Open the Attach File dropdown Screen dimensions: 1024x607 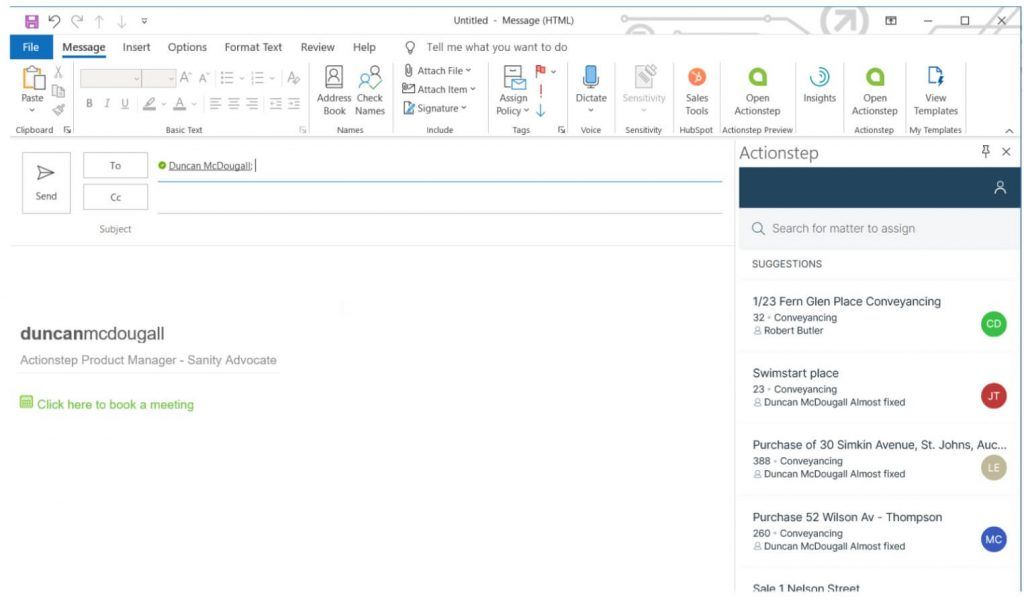[437, 71]
